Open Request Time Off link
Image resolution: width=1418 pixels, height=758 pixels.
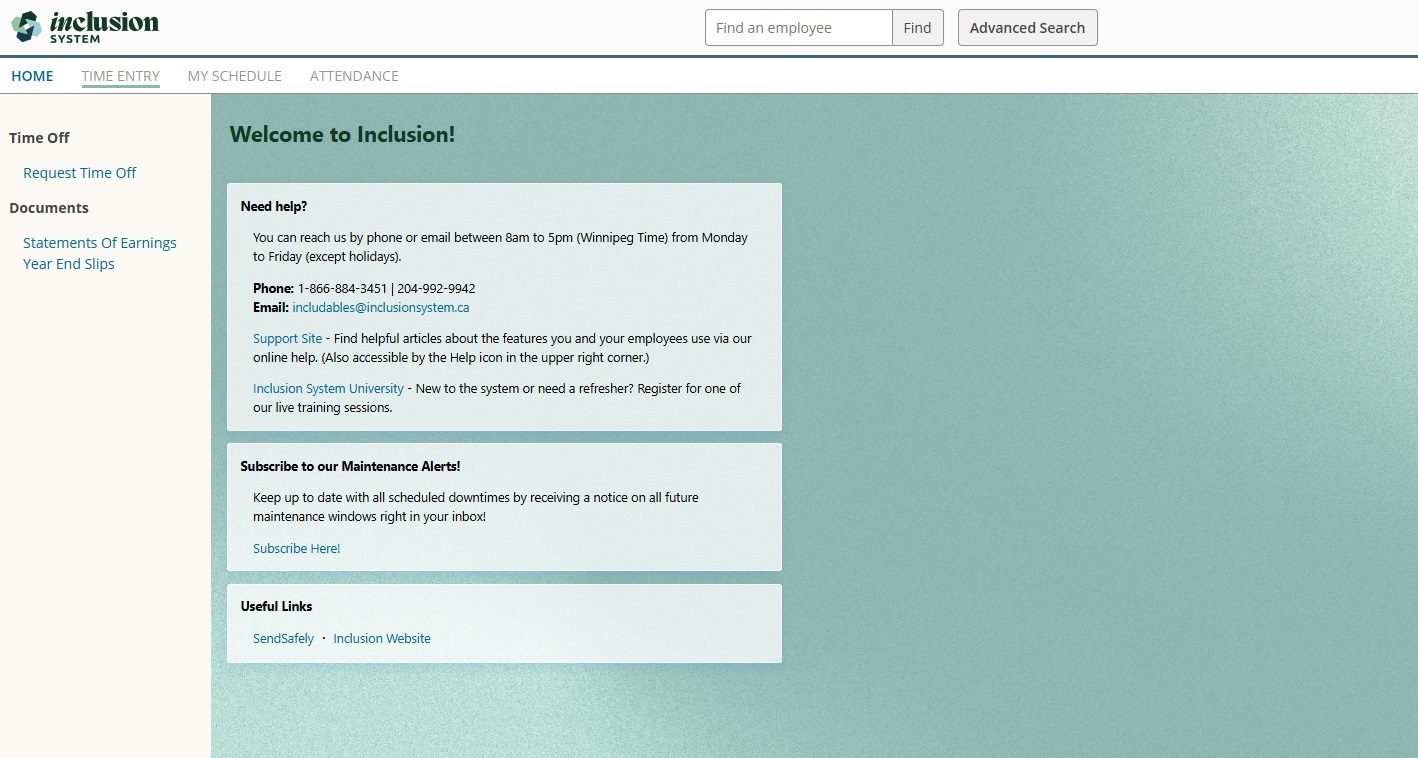[80, 173]
